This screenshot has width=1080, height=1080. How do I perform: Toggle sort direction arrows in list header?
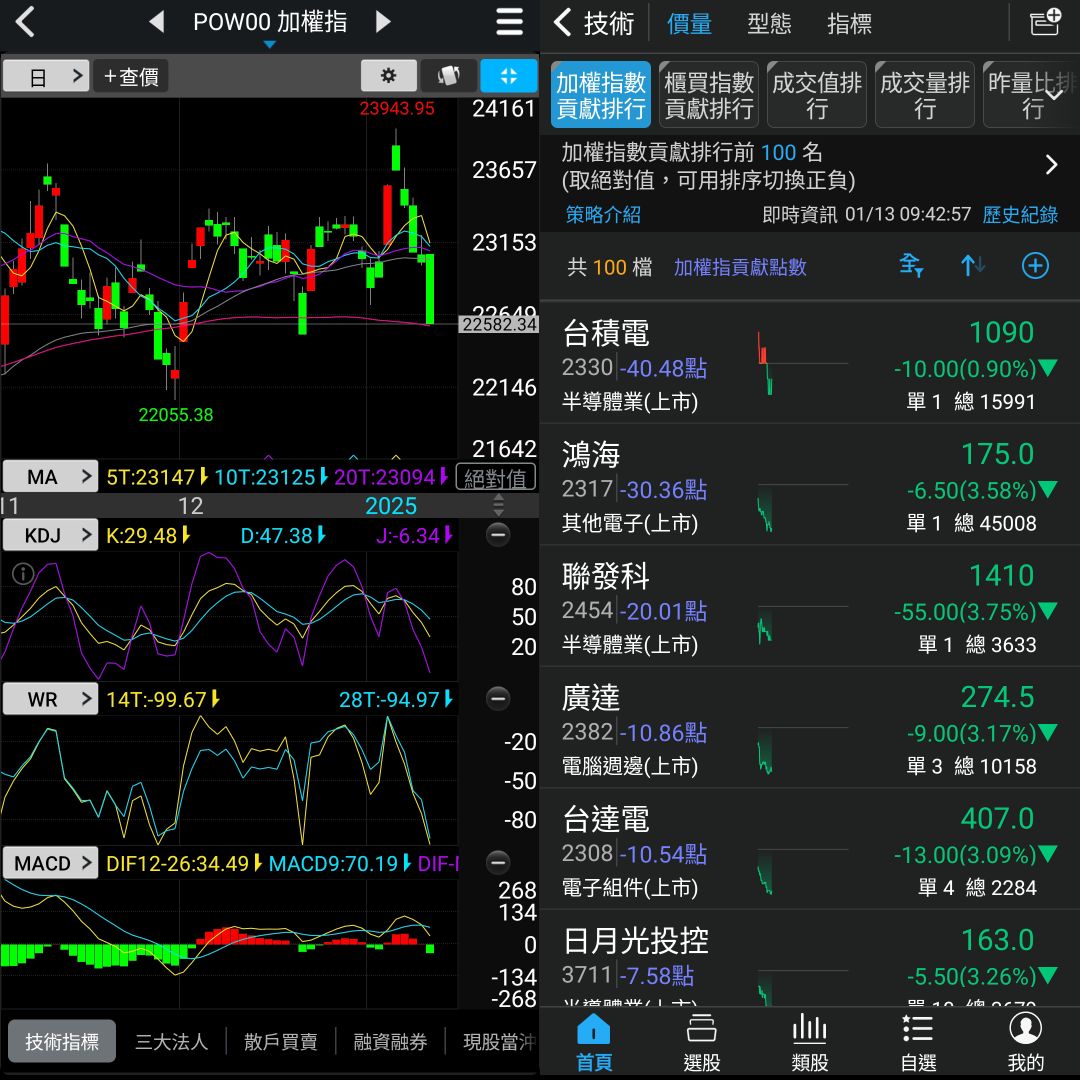[972, 266]
